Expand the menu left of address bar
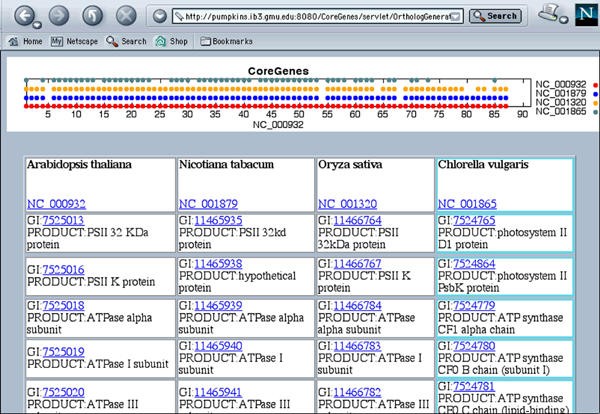This screenshot has height=414, width=600. [x=160, y=17]
